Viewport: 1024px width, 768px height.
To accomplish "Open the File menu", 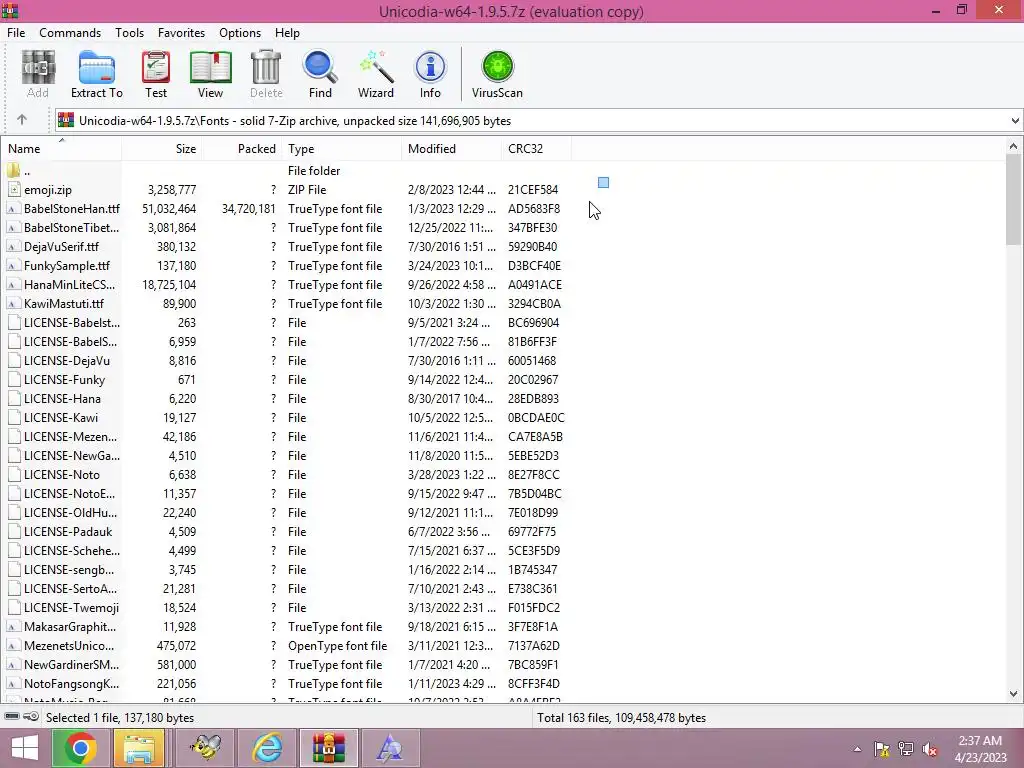I will tap(16, 33).
